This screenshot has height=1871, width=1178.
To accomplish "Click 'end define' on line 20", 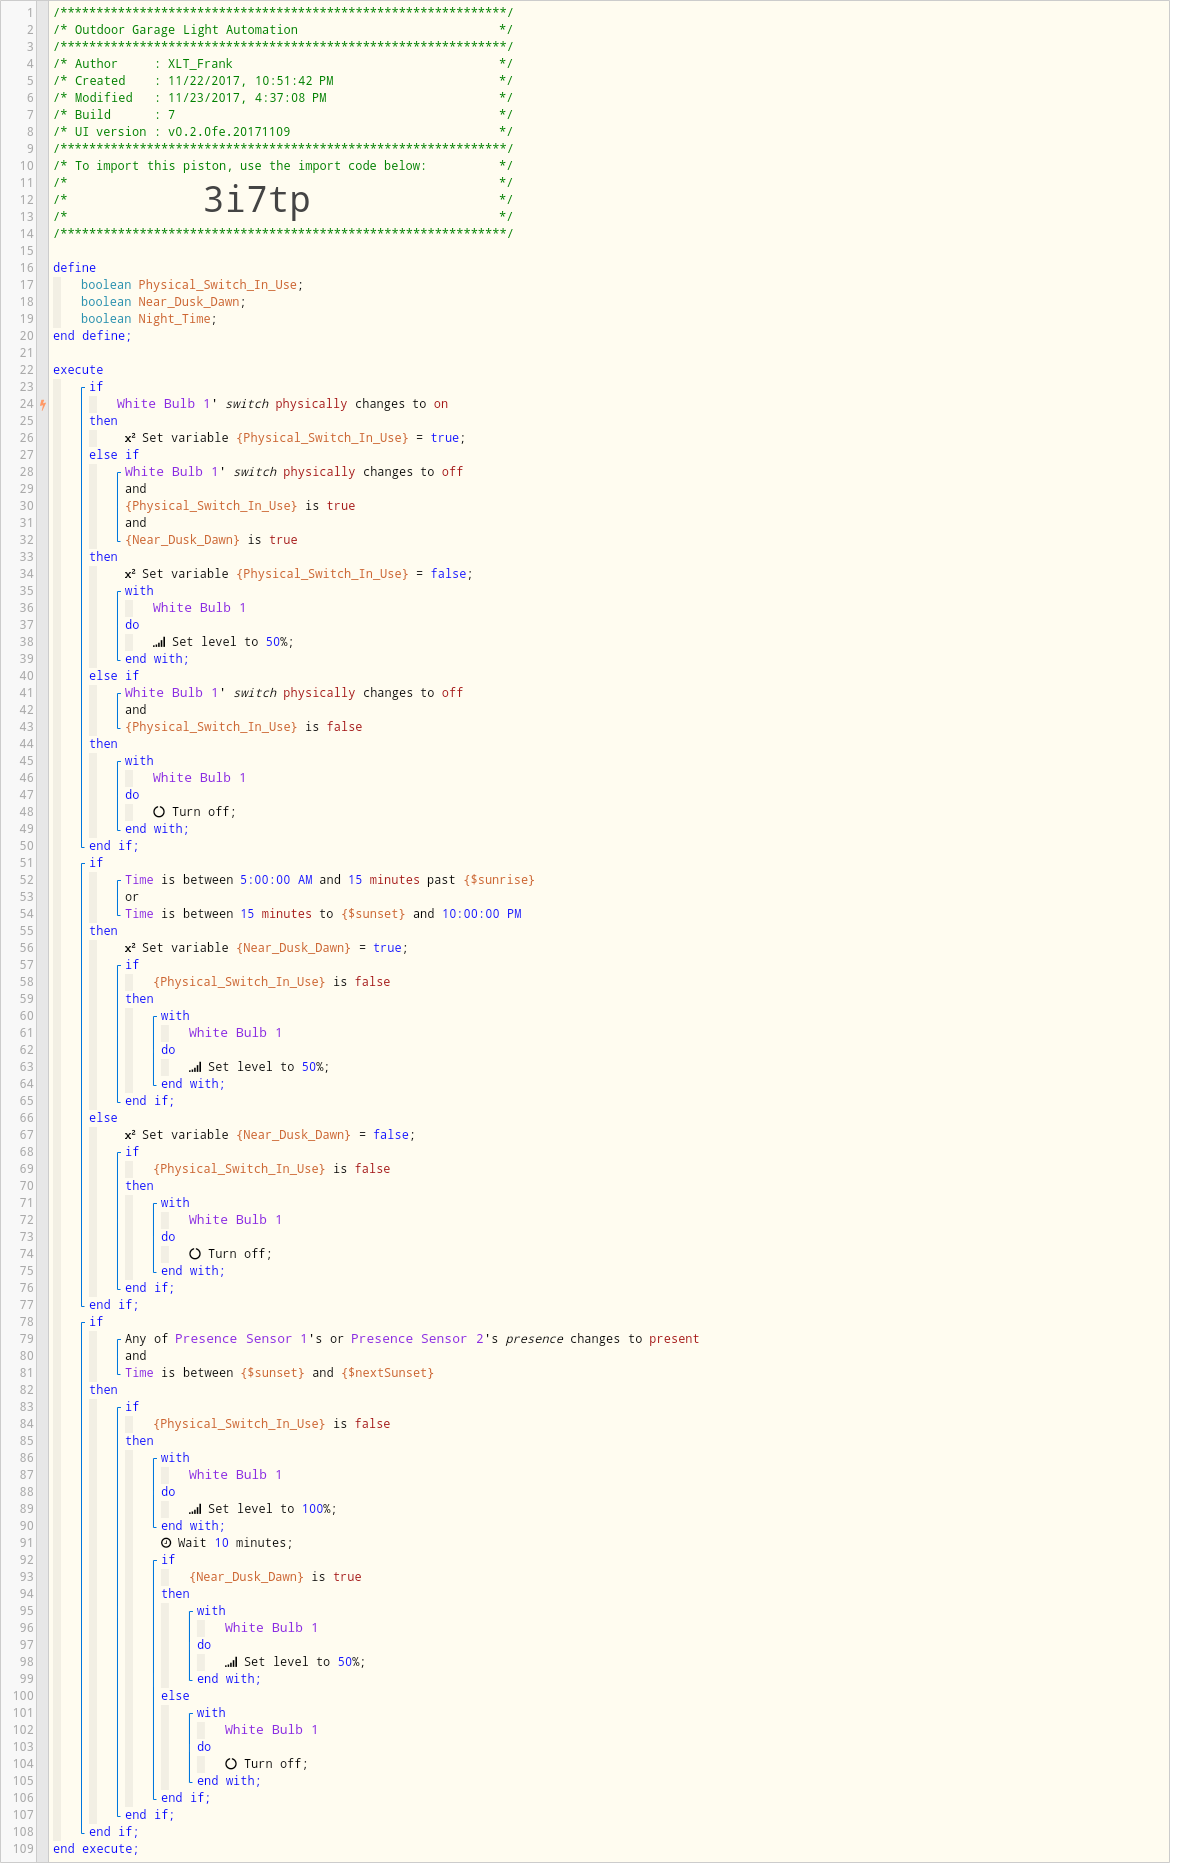I will (92, 336).
